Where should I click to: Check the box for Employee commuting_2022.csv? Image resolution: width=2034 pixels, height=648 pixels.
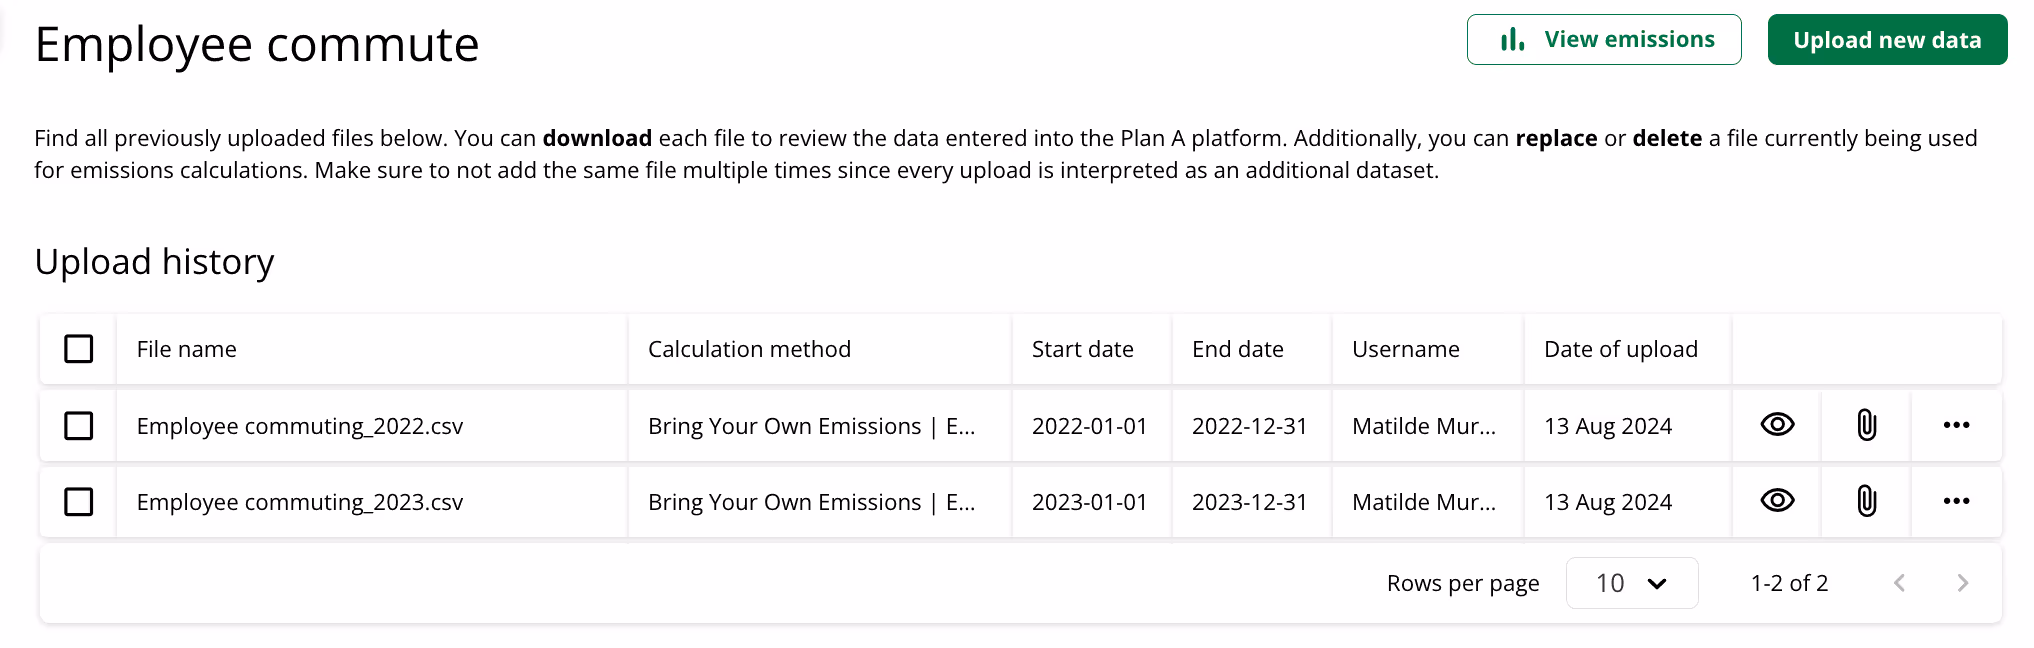click(x=78, y=426)
